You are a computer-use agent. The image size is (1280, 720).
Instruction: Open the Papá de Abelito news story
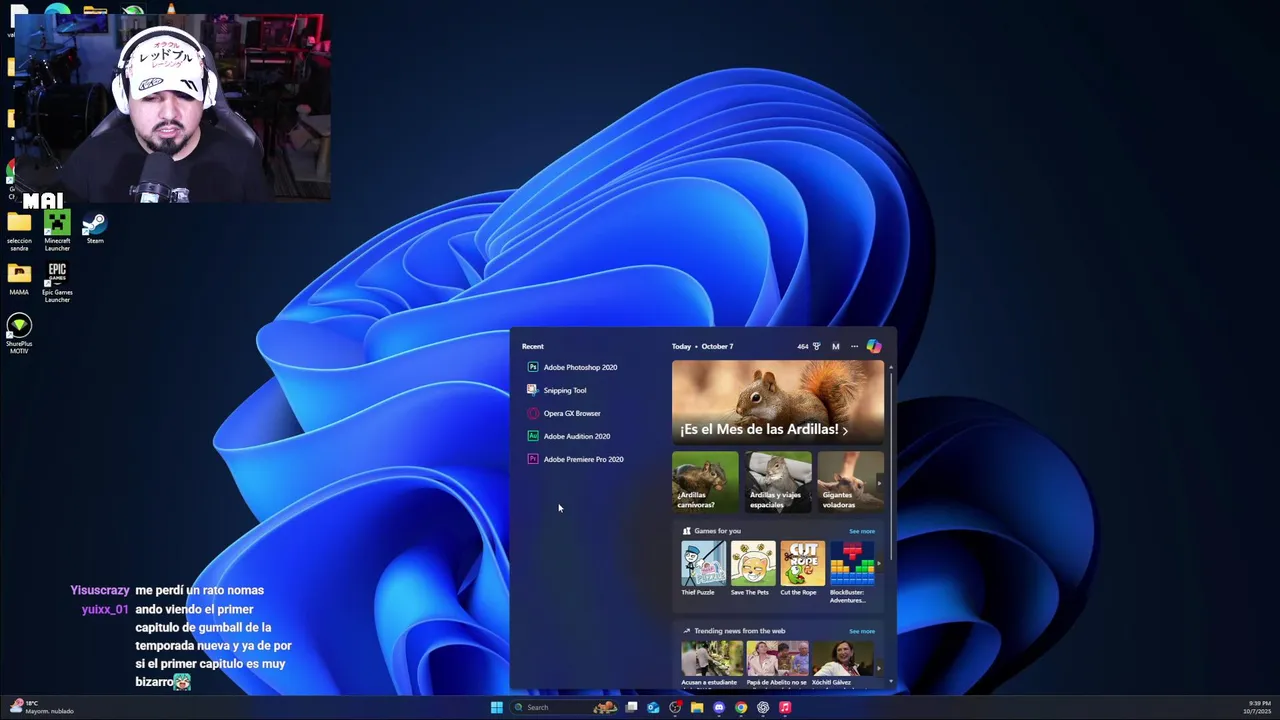click(x=777, y=664)
